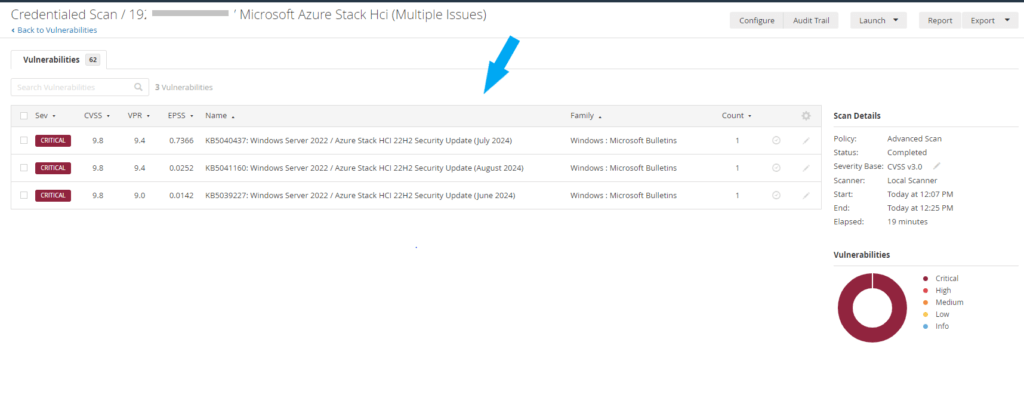Screen dimensions: 1024x401
Task: Sort by the CVSS column
Action: [x=97, y=116]
